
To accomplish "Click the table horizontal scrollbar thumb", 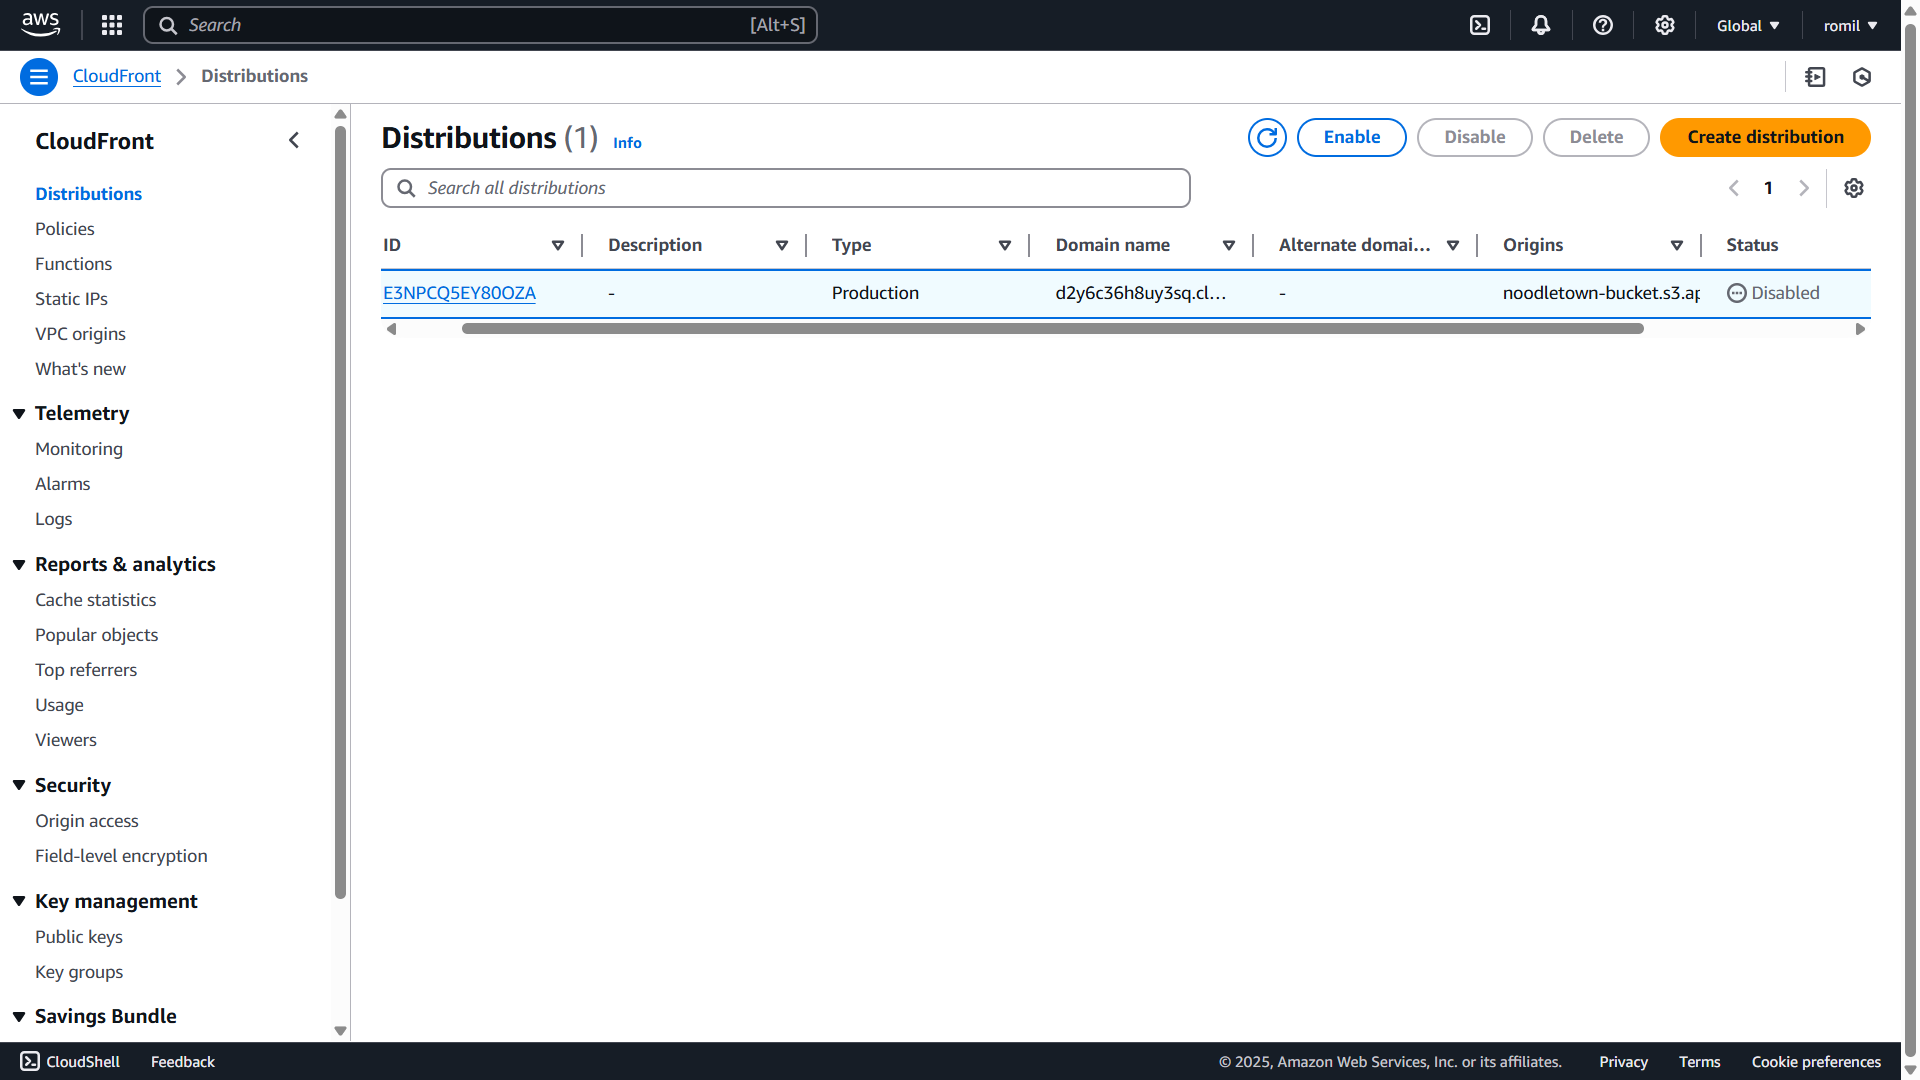I will (x=1052, y=328).
